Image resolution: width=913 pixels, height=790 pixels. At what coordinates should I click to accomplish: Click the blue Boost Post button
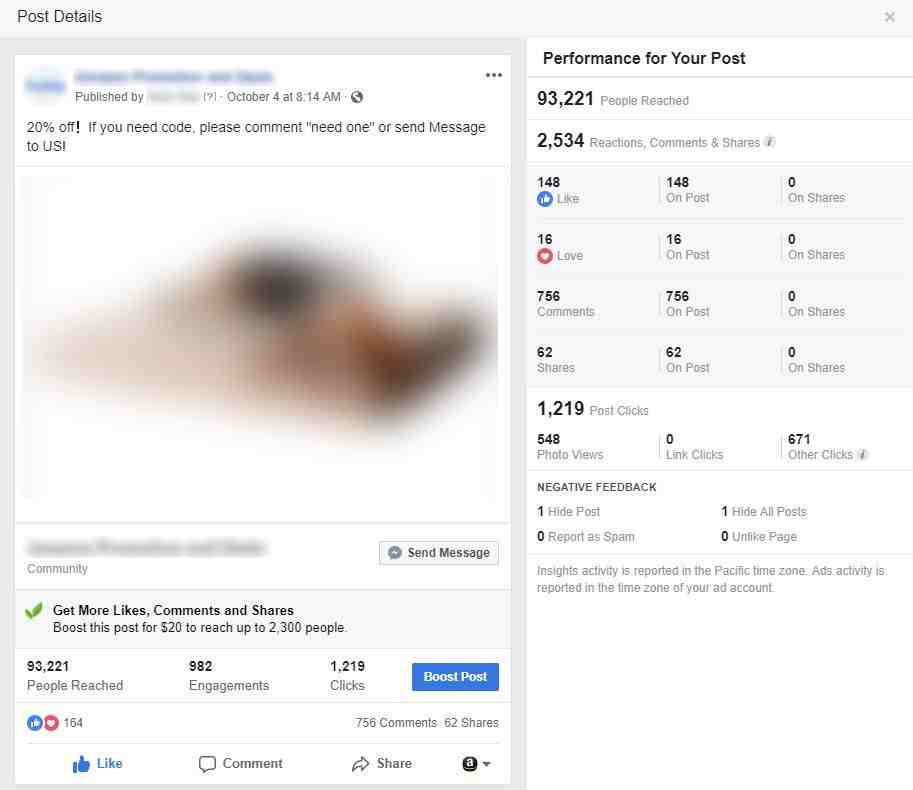[455, 676]
